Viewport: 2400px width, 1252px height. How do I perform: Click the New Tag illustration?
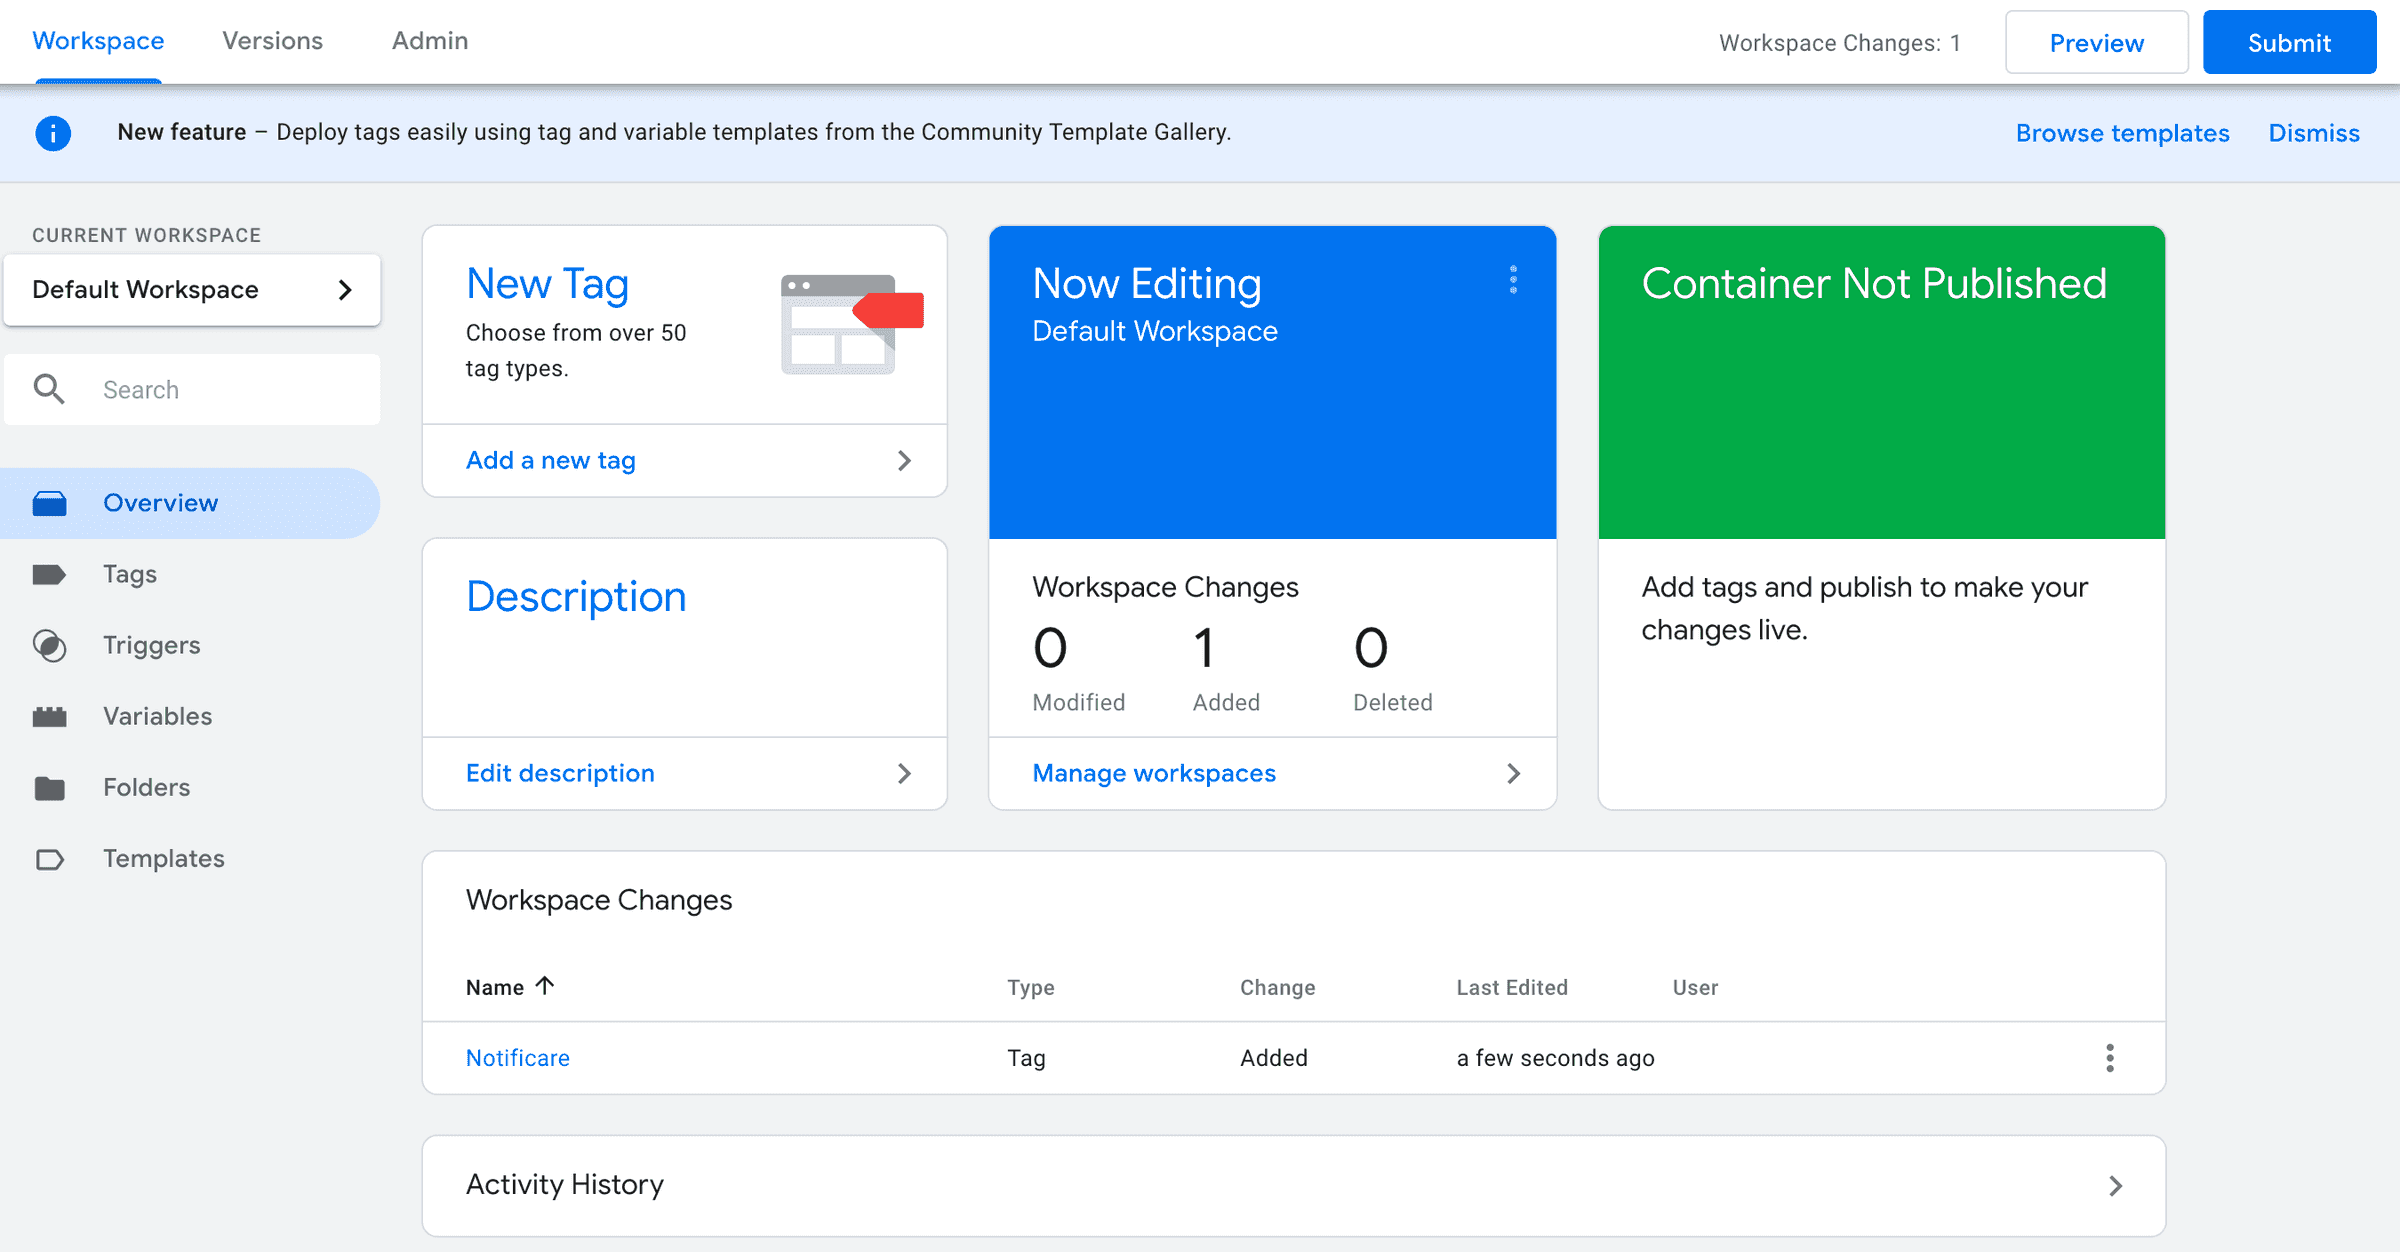(852, 324)
